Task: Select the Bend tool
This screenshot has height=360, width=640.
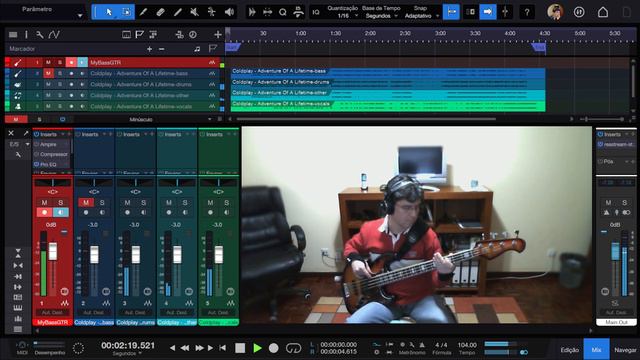Action: click(x=211, y=12)
